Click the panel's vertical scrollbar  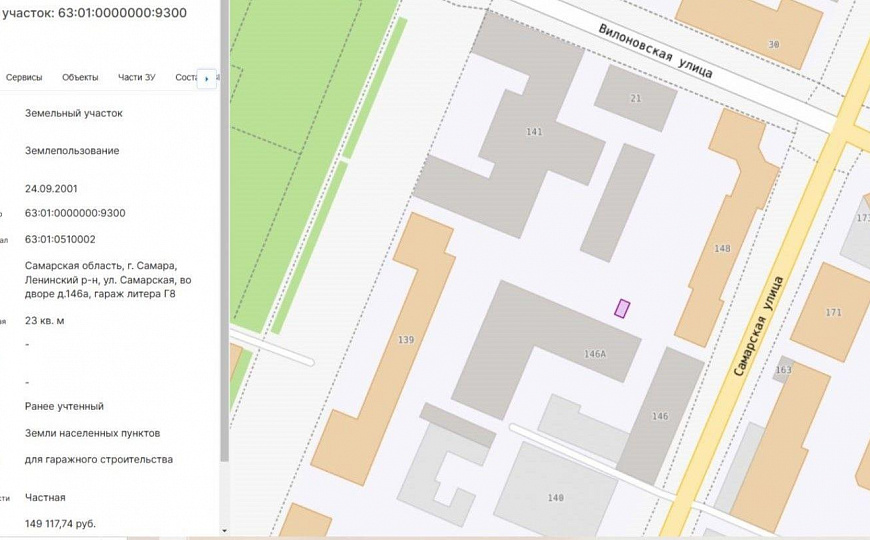(x=224, y=230)
